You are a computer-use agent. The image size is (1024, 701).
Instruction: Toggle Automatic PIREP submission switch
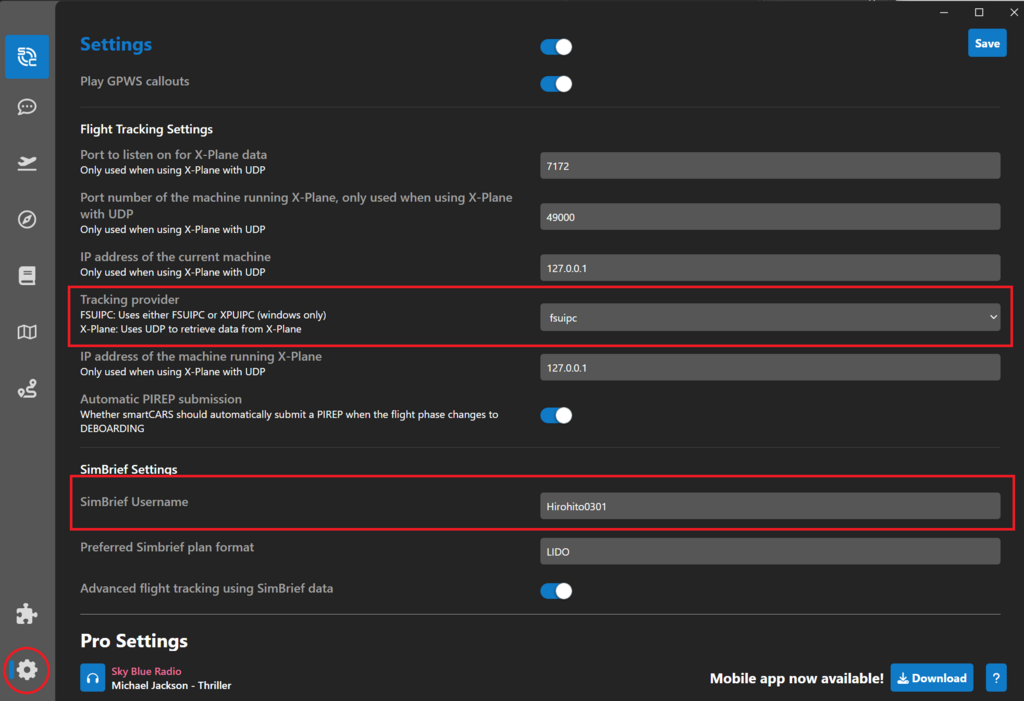pyautogui.click(x=556, y=416)
